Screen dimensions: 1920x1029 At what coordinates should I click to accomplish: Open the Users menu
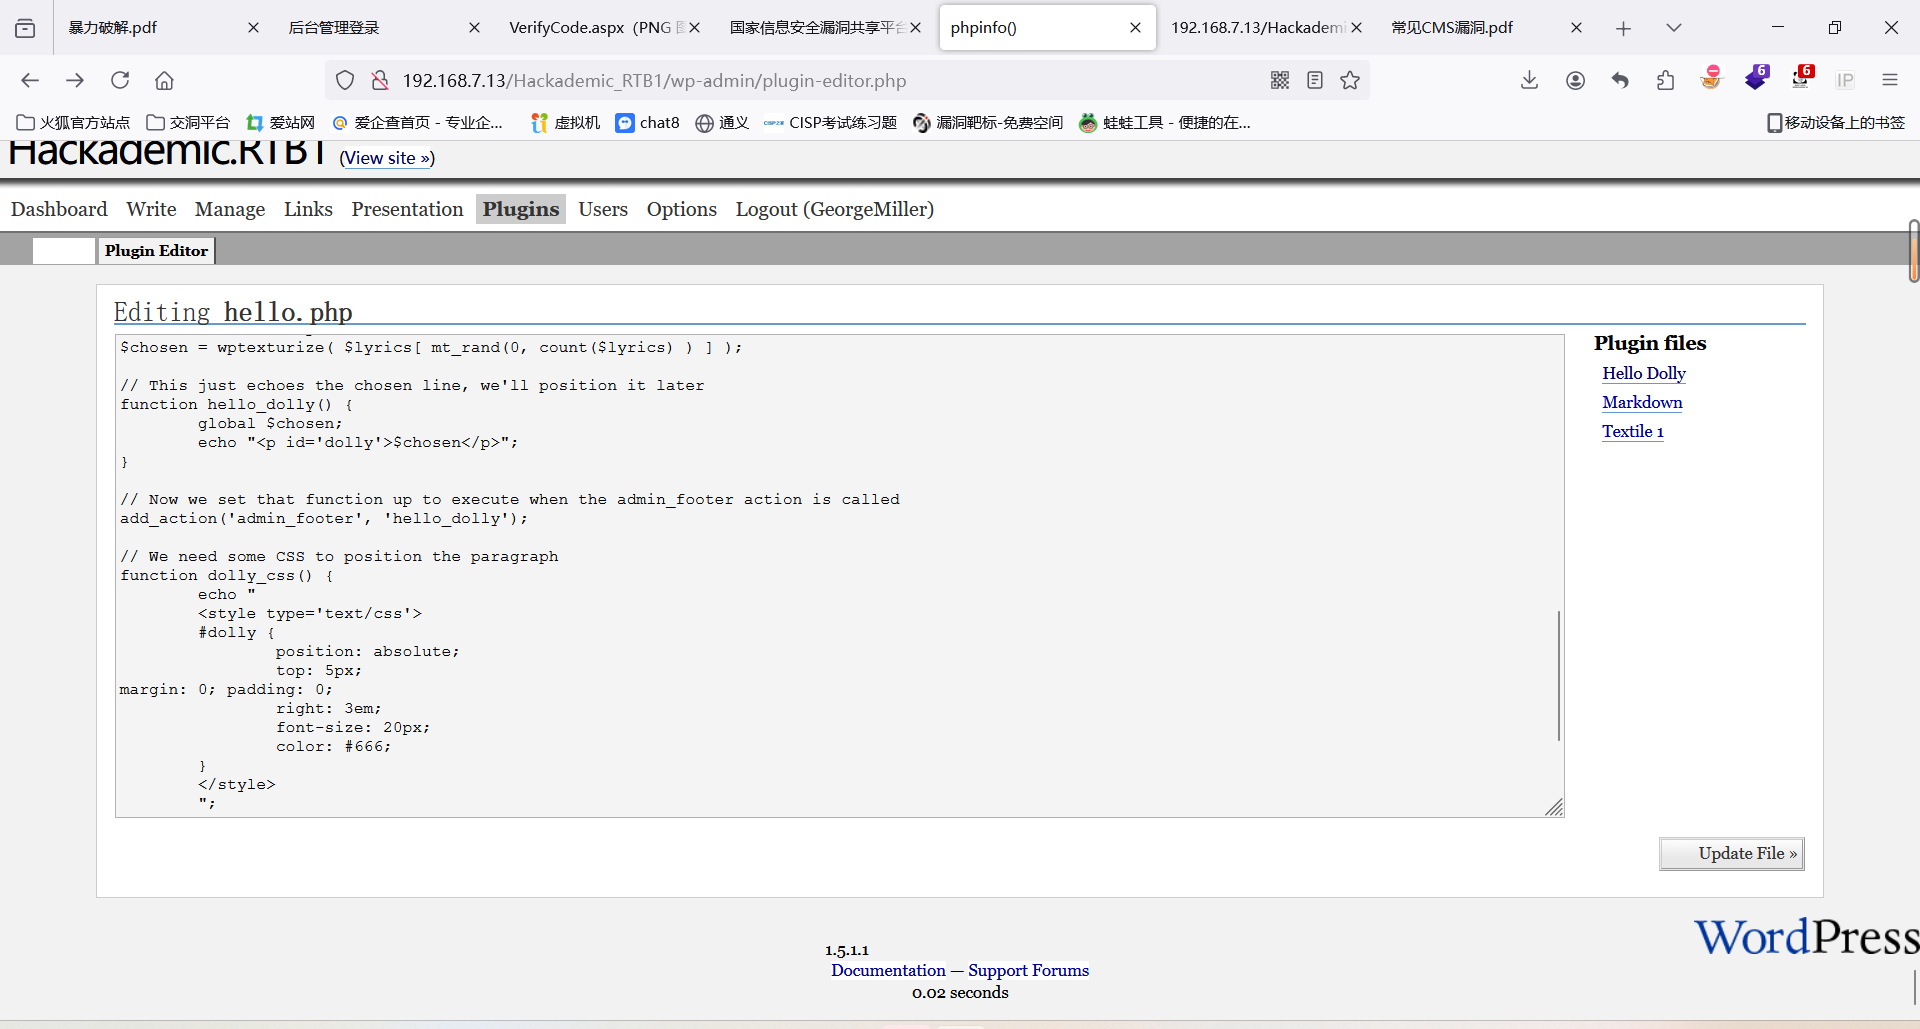pyautogui.click(x=603, y=209)
